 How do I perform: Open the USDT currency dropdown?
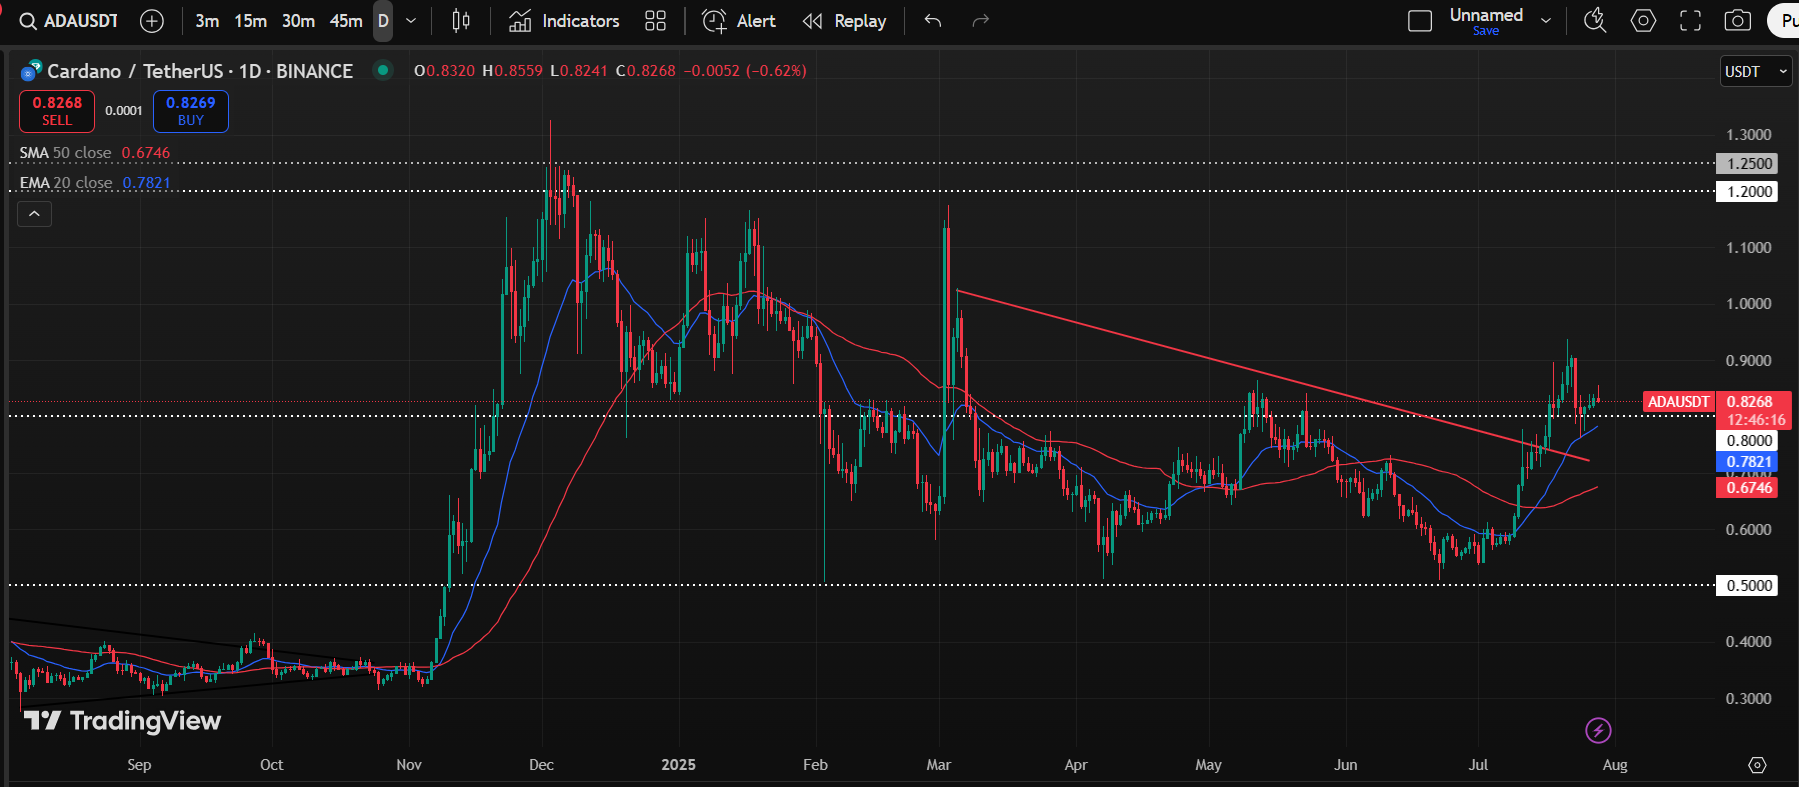1756,71
